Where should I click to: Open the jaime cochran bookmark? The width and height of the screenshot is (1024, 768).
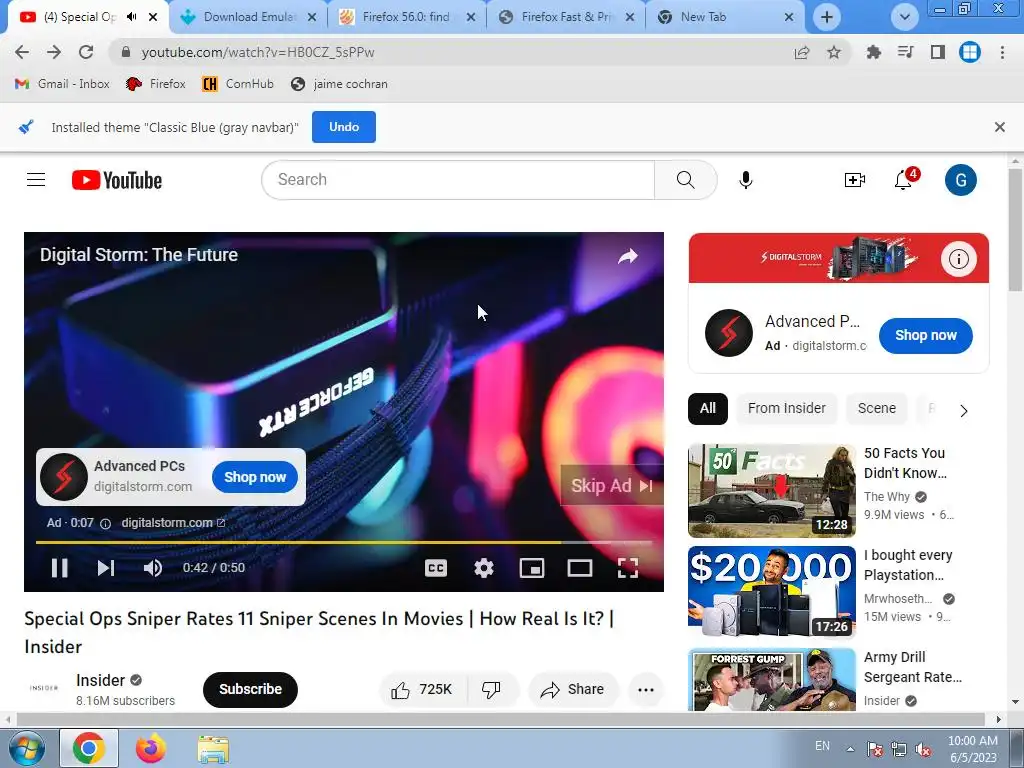pos(340,84)
